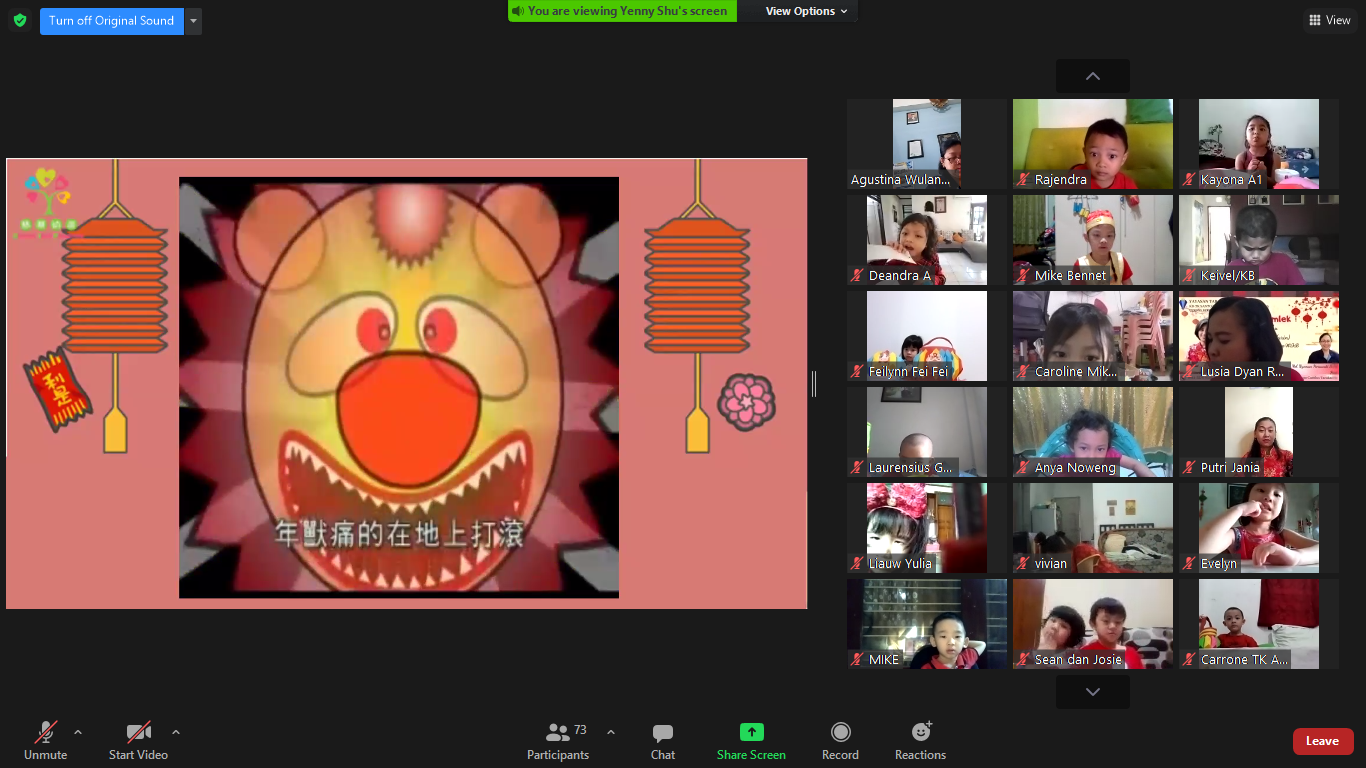1366x768 pixels.
Task: Click muted mic icon on Carrone TK tile
Action: (x=1190, y=660)
